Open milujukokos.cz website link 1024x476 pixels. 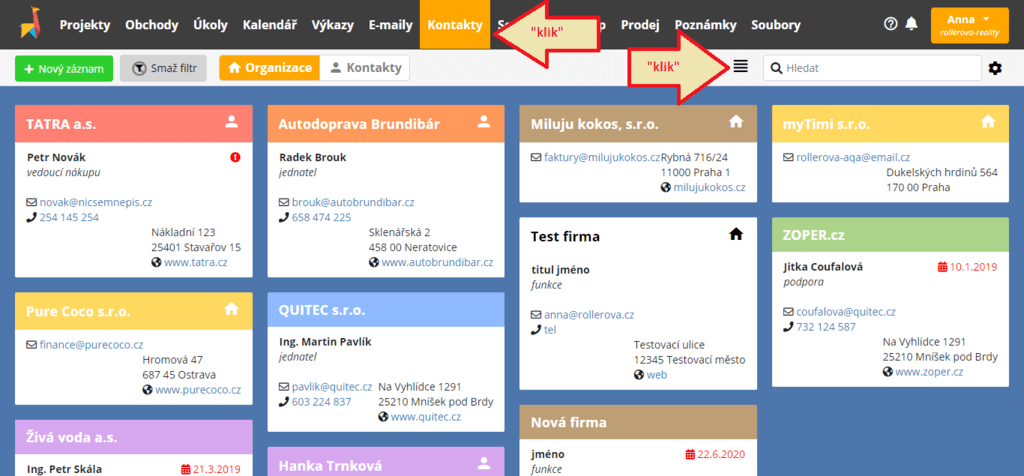(x=709, y=187)
